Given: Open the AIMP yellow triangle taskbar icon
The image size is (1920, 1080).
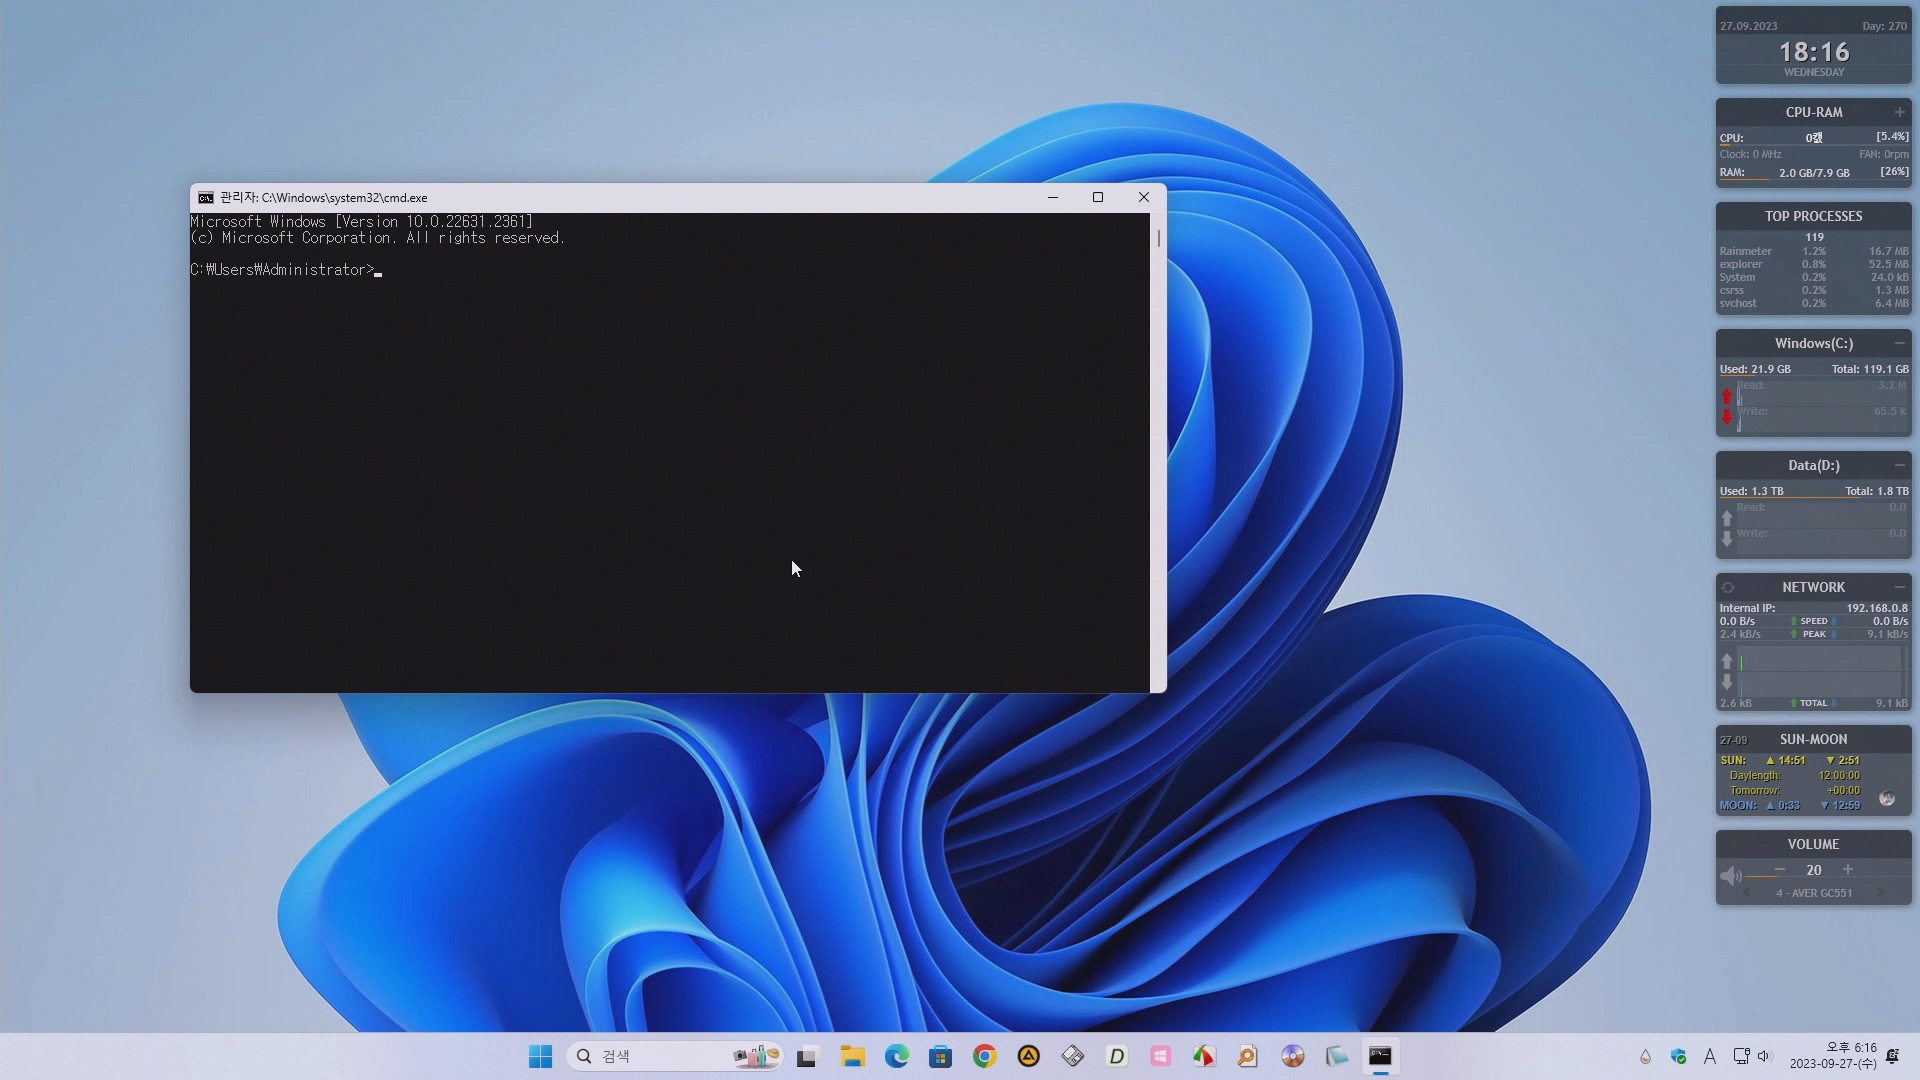Looking at the screenshot, I should (1028, 1056).
